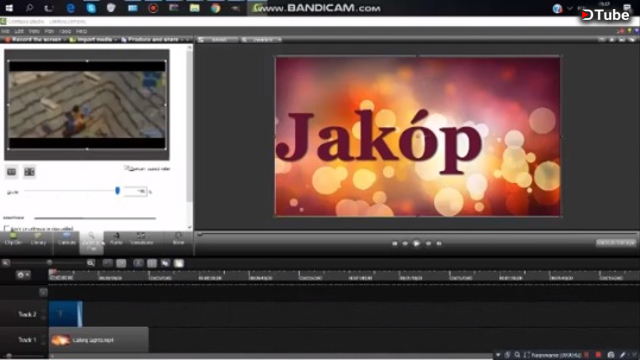The image size is (640, 360).
Task: Click timeline zoom in magnifier icon
Action: pyautogui.click(x=91, y=263)
